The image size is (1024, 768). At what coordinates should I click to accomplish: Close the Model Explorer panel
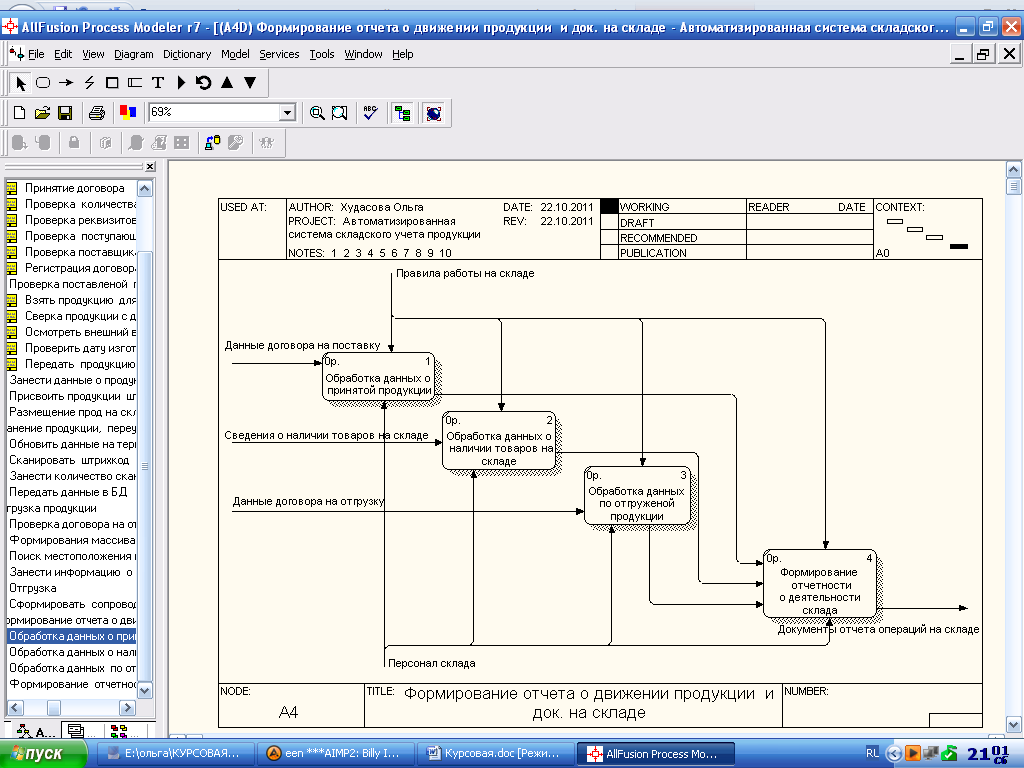click(150, 167)
